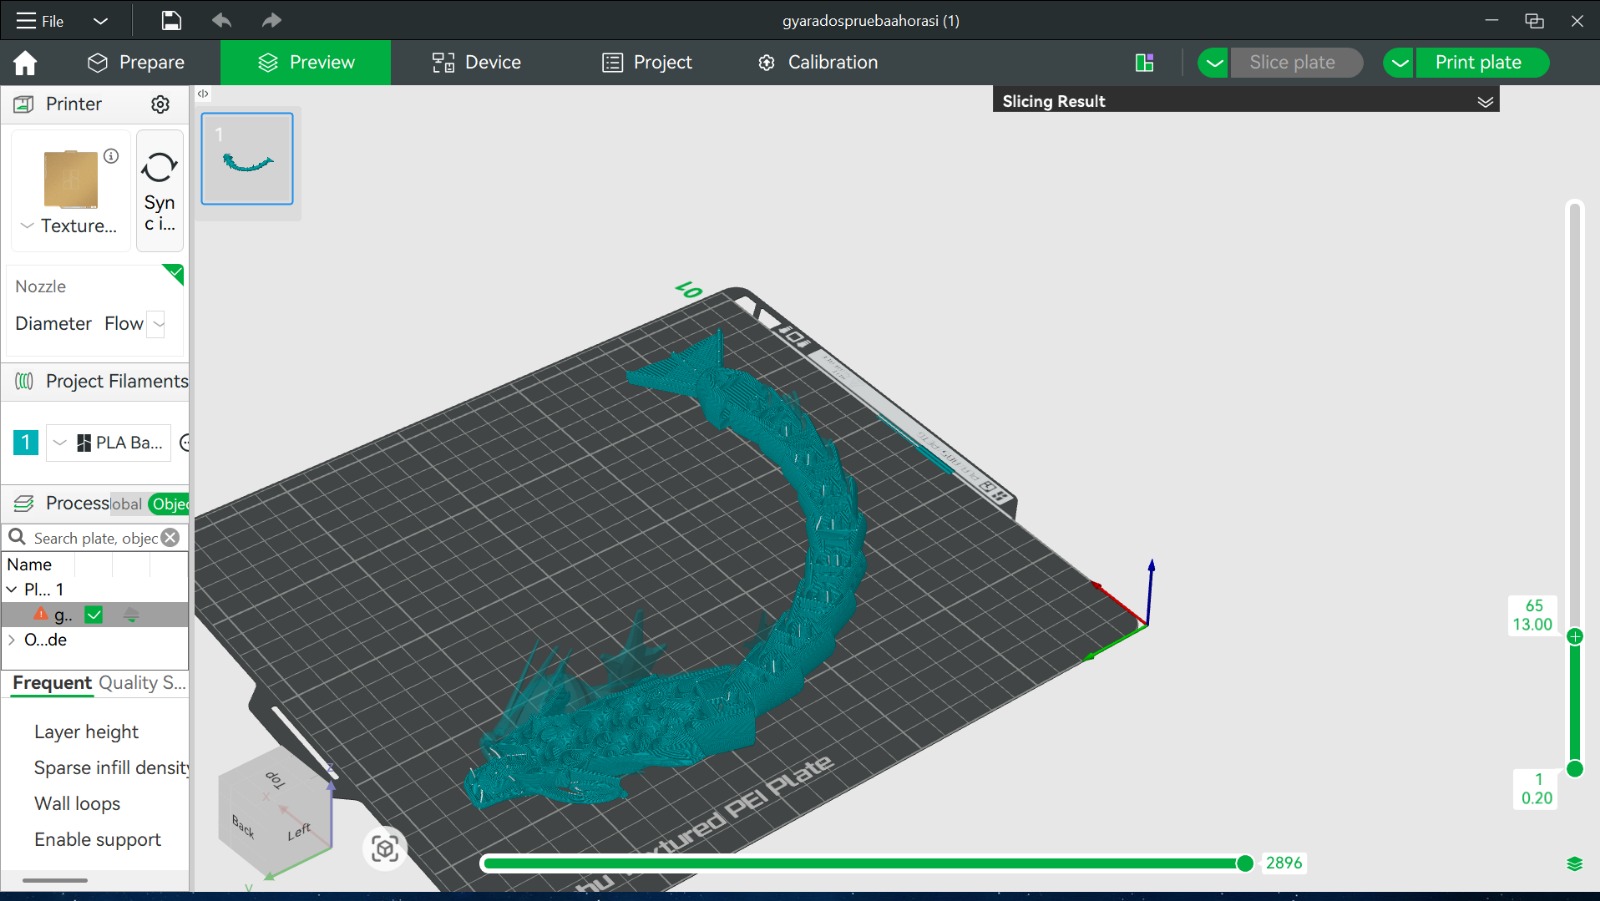Screen dimensions: 1600x901
Task: Click the Enable support setting label
Action: (97, 840)
